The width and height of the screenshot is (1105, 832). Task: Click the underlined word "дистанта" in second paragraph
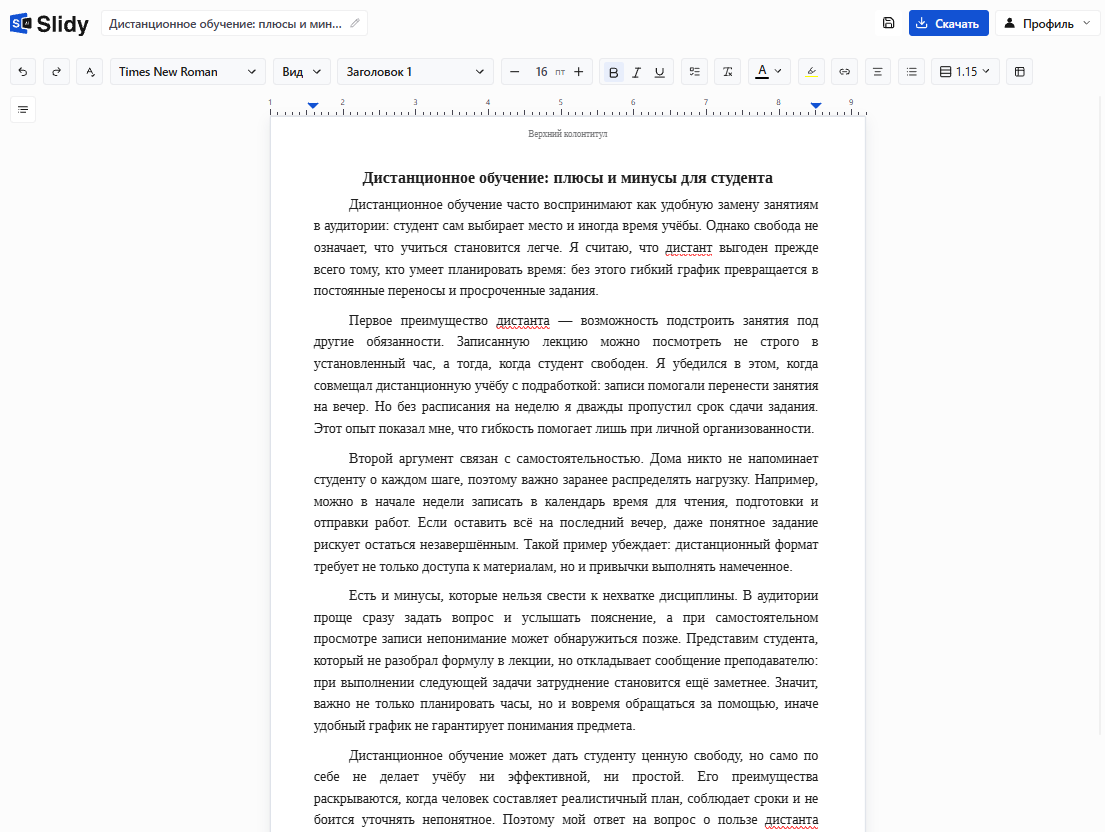[x=523, y=321]
